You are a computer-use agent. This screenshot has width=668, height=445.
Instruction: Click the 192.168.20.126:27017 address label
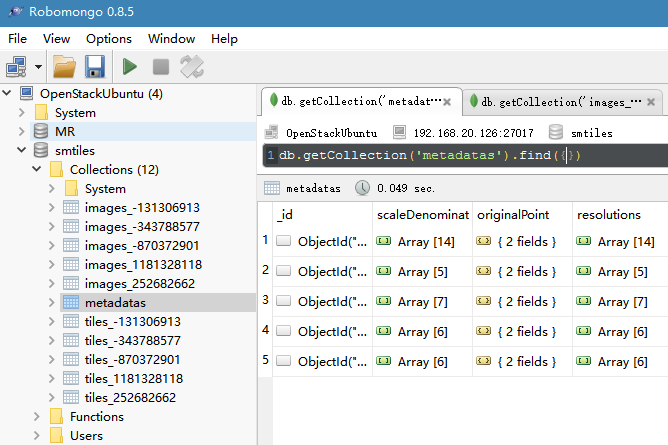coord(473,133)
